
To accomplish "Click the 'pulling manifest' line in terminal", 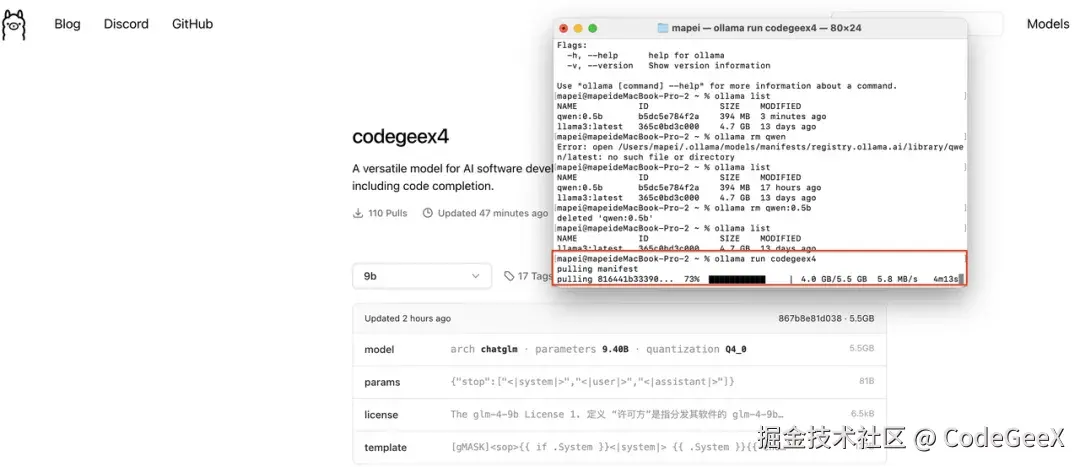I will click(597, 269).
